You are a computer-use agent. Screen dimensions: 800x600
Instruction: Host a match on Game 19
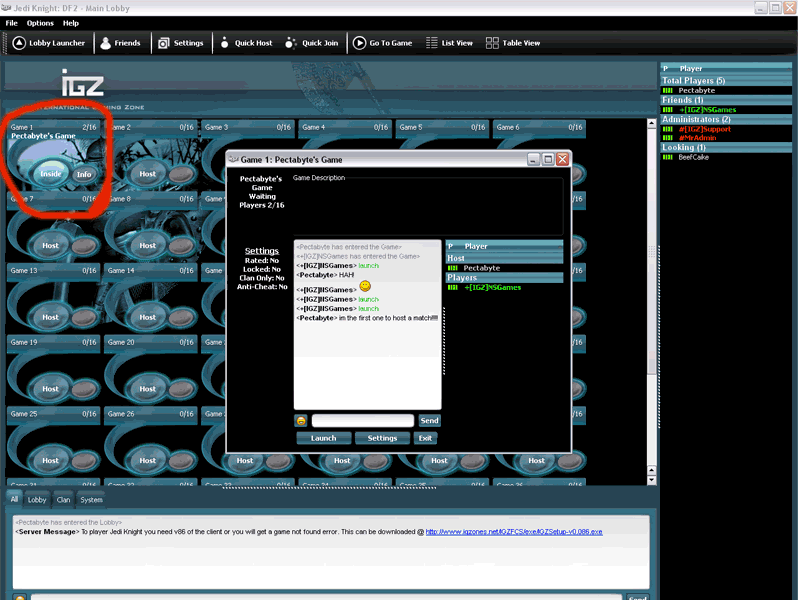coord(51,389)
